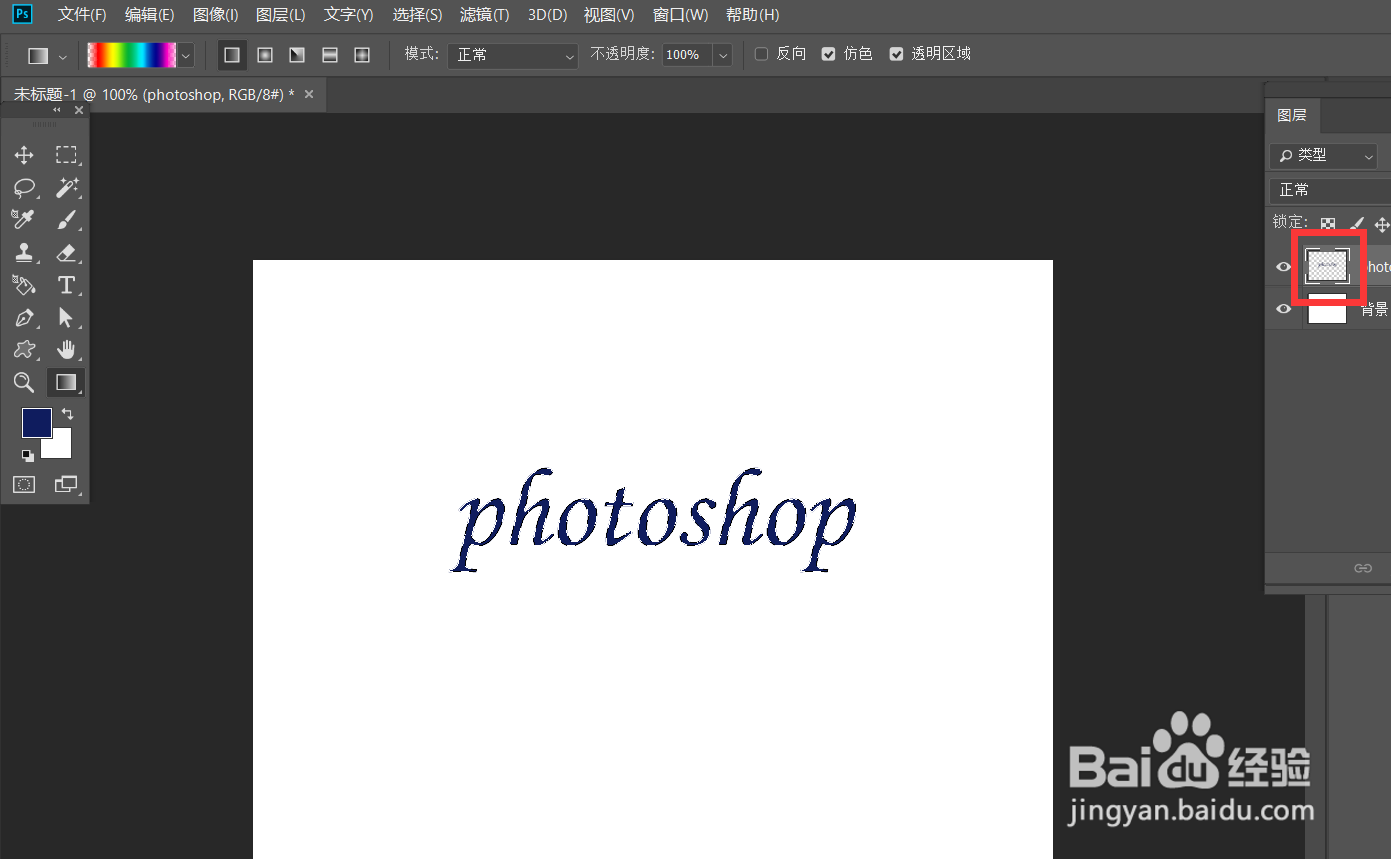The image size is (1391, 859).
Task: Toggle Quick Mask mode
Action: [24, 484]
